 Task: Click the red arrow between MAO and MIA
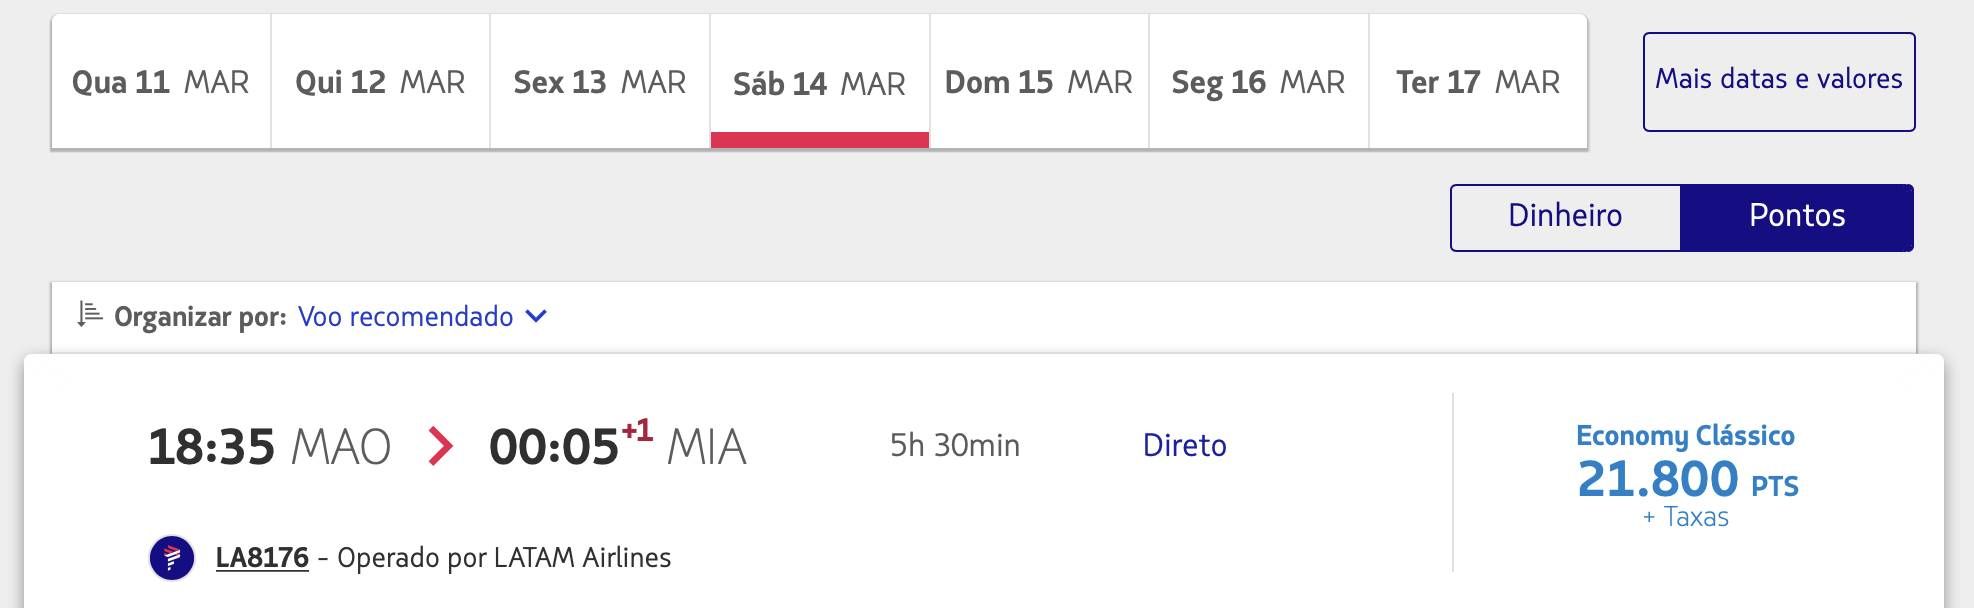440,446
